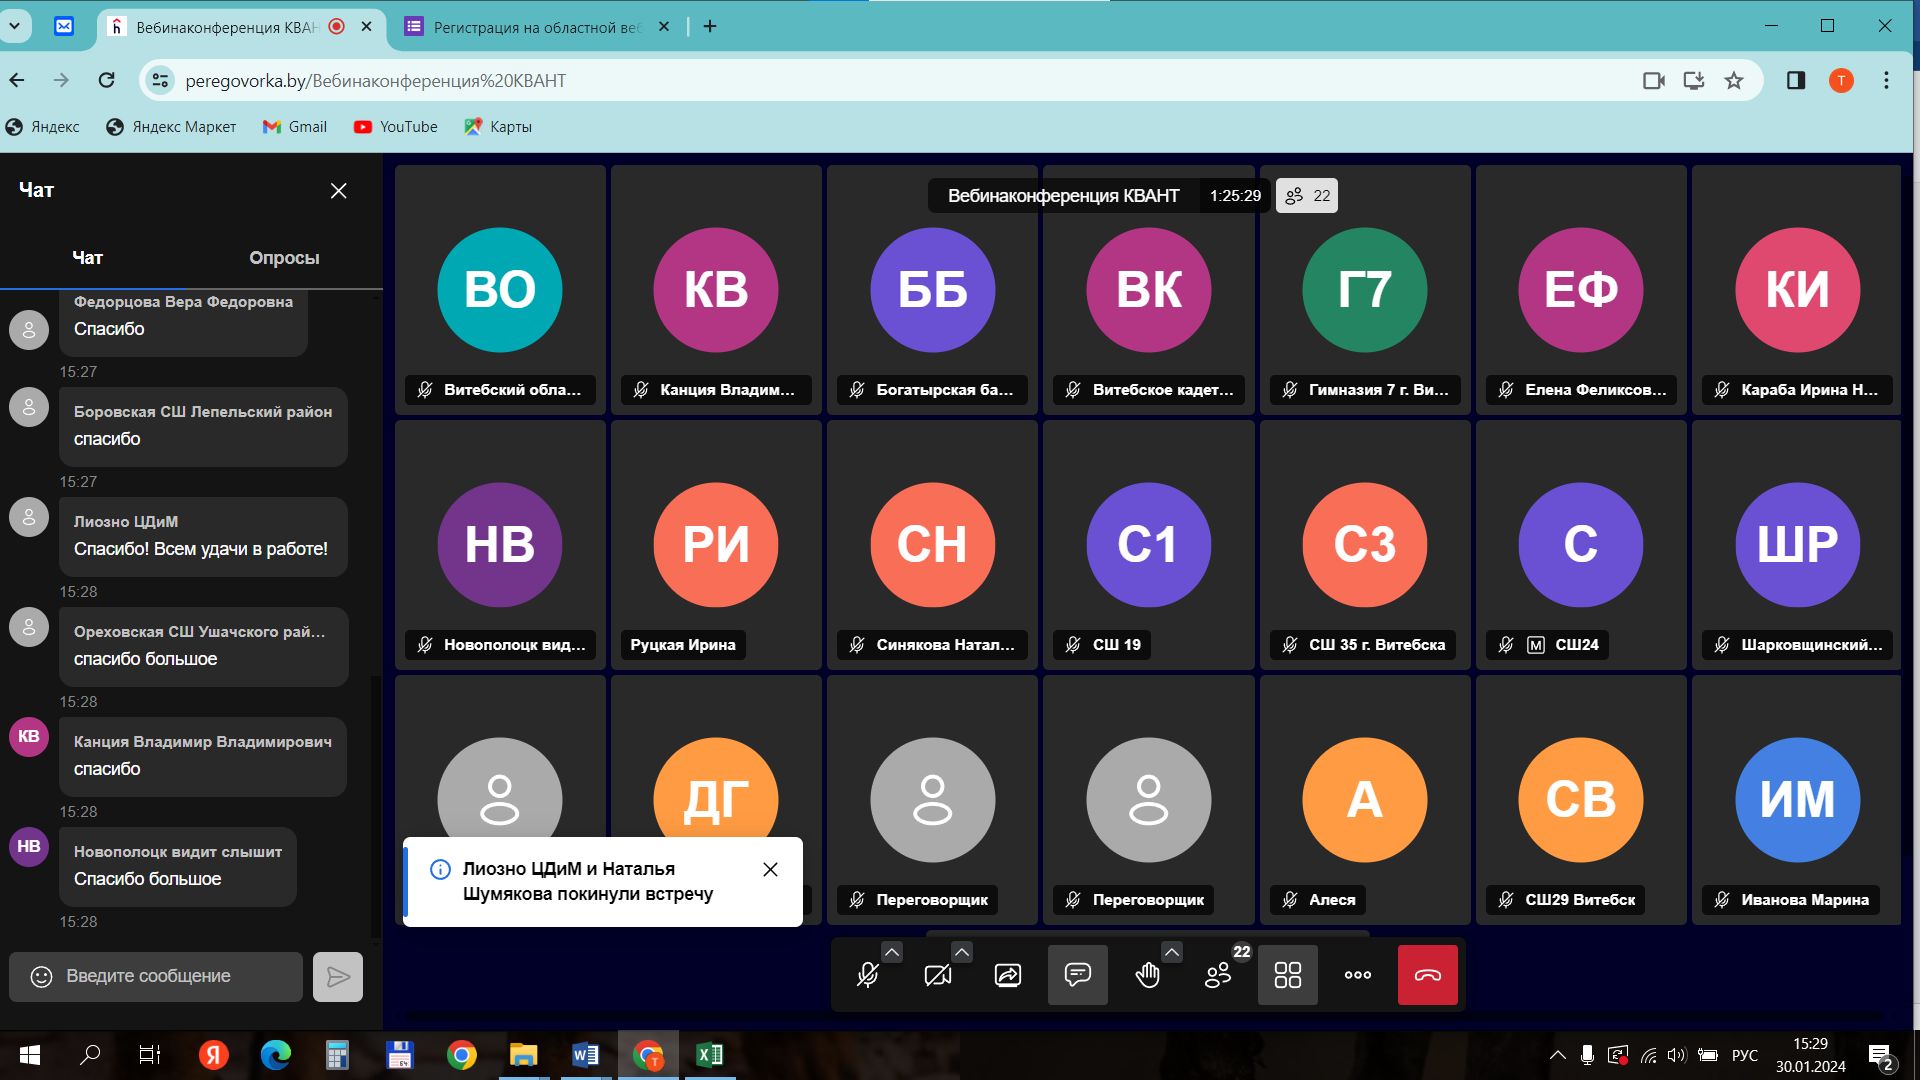Image resolution: width=1920 pixels, height=1080 pixels.
Task: Open the participants list icon
Action: coord(1218,975)
